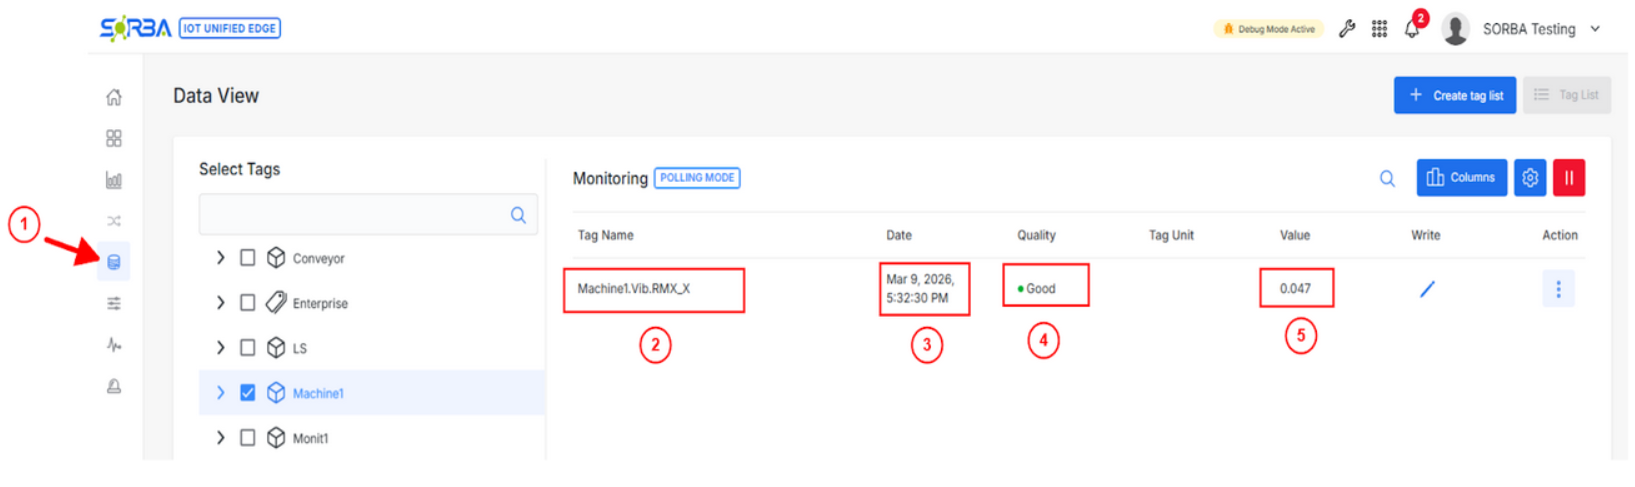The width and height of the screenshot is (1635, 487).
Task: Open the Columns button
Action: [x=1460, y=178]
